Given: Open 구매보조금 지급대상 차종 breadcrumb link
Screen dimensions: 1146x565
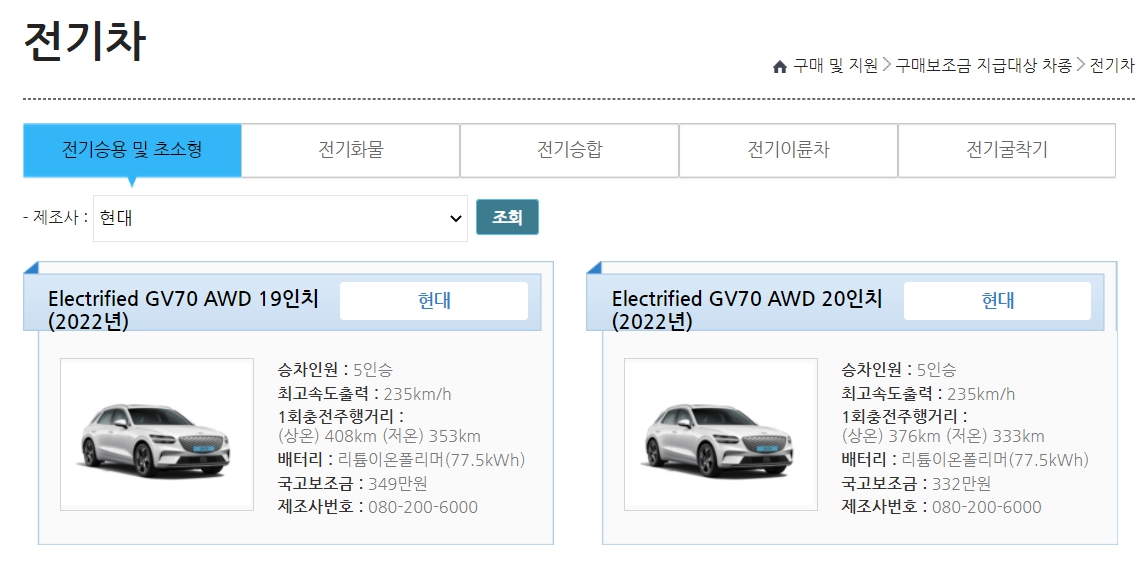Looking at the screenshot, I should point(984,66).
